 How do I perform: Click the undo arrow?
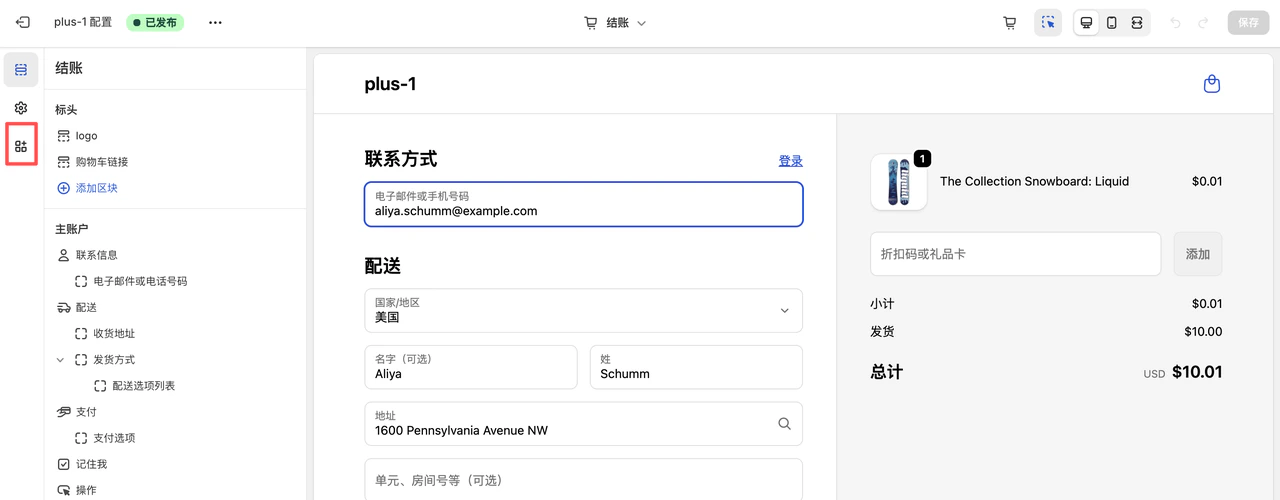click(1176, 22)
